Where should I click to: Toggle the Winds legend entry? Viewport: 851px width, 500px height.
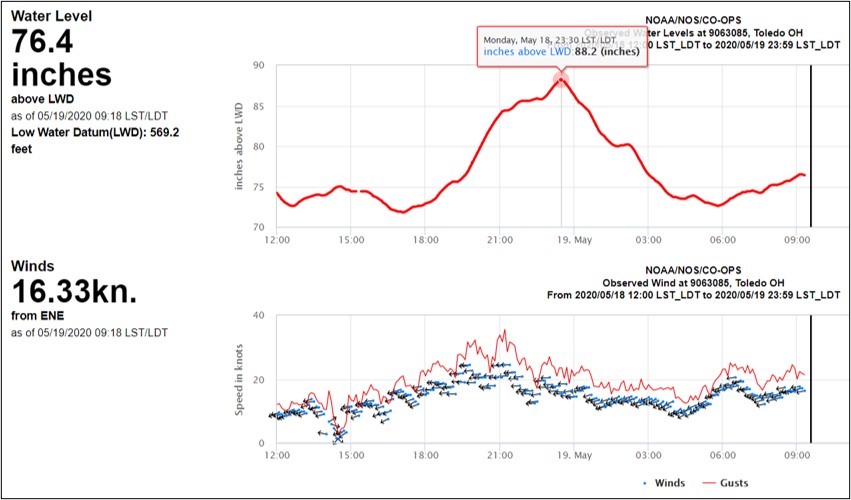pyautogui.click(x=665, y=483)
